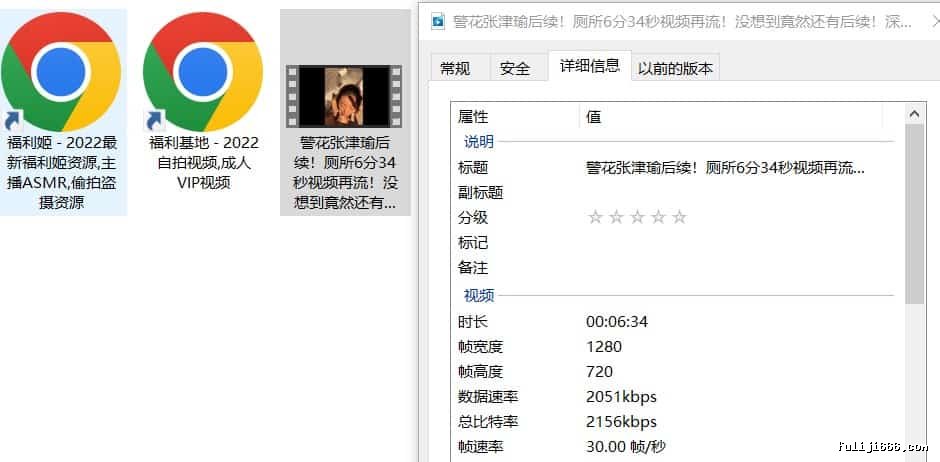
Task: Set 分级 rating to five stars
Action: (x=679, y=217)
